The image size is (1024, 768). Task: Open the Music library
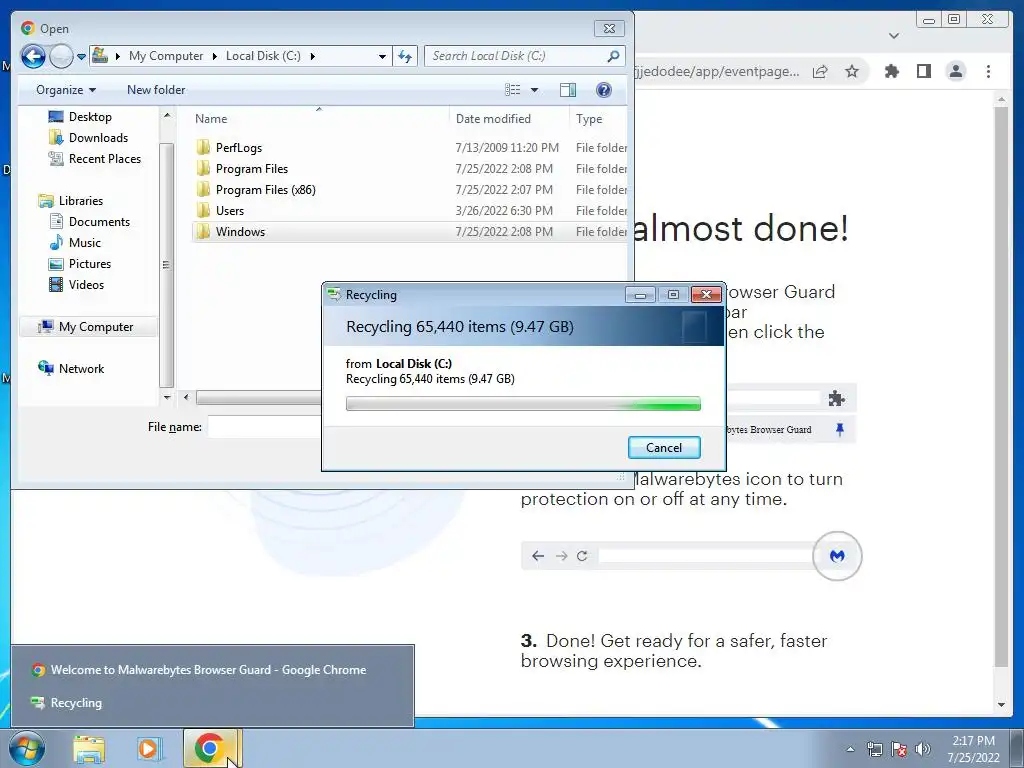pyautogui.click(x=84, y=242)
